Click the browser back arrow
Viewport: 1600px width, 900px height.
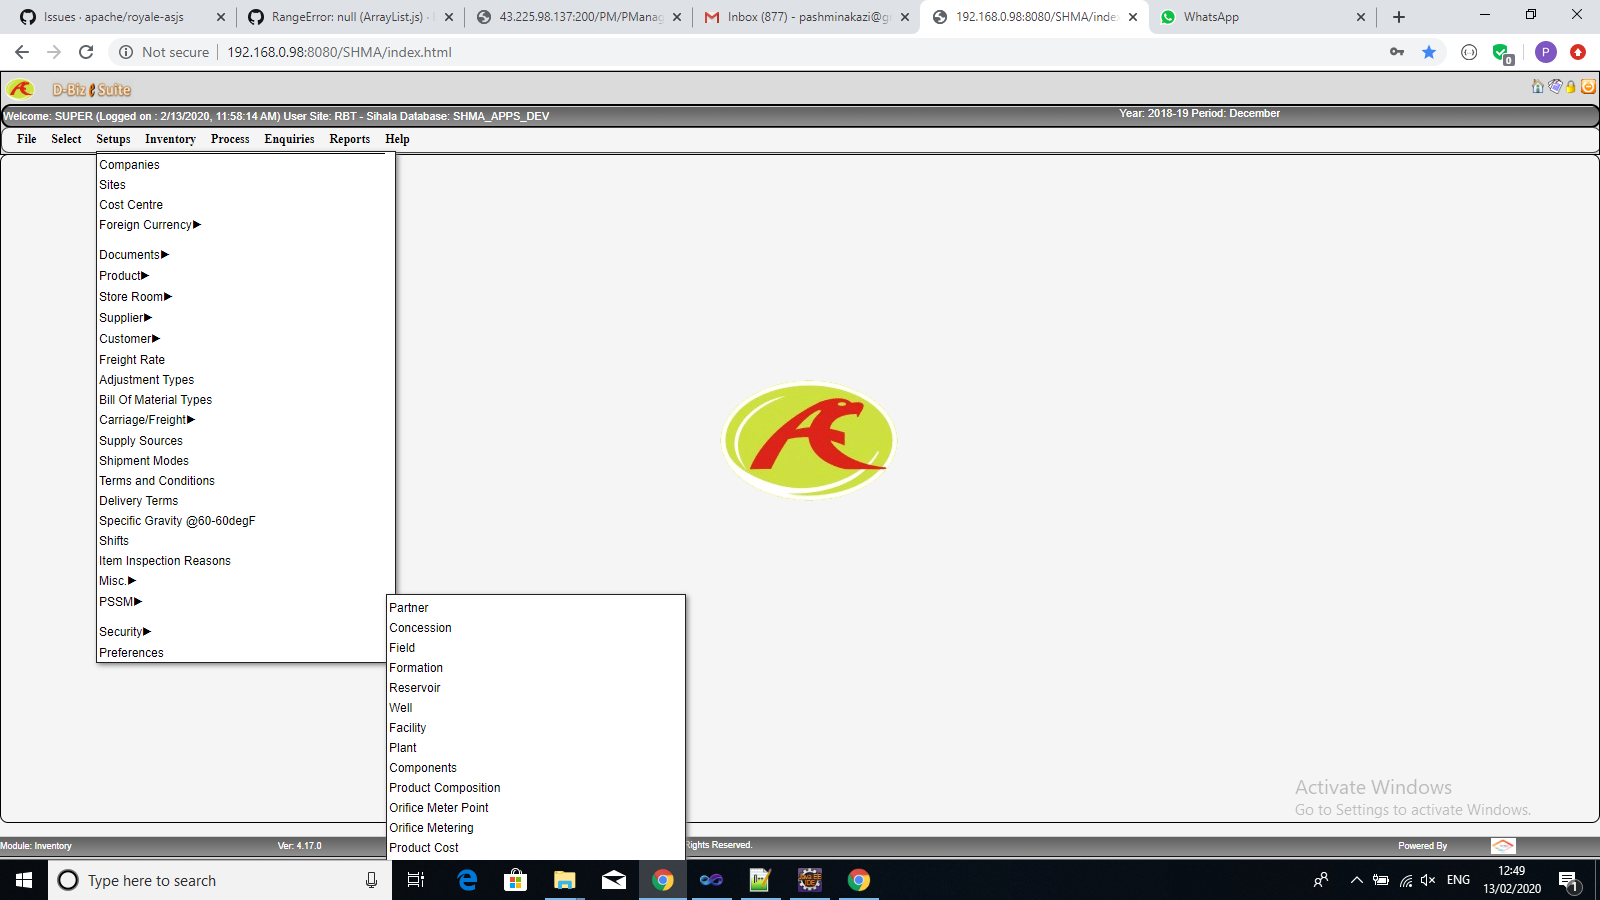[x=20, y=52]
